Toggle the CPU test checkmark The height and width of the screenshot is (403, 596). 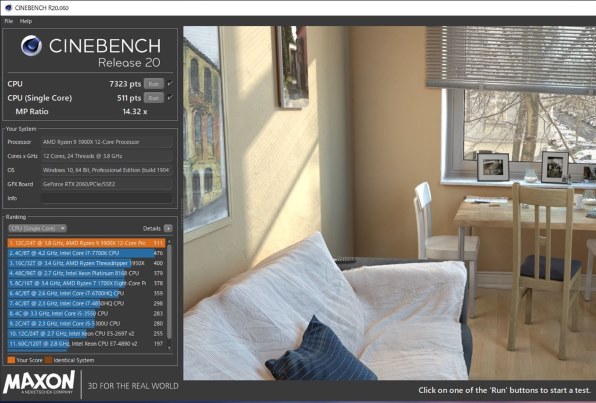click(170, 83)
